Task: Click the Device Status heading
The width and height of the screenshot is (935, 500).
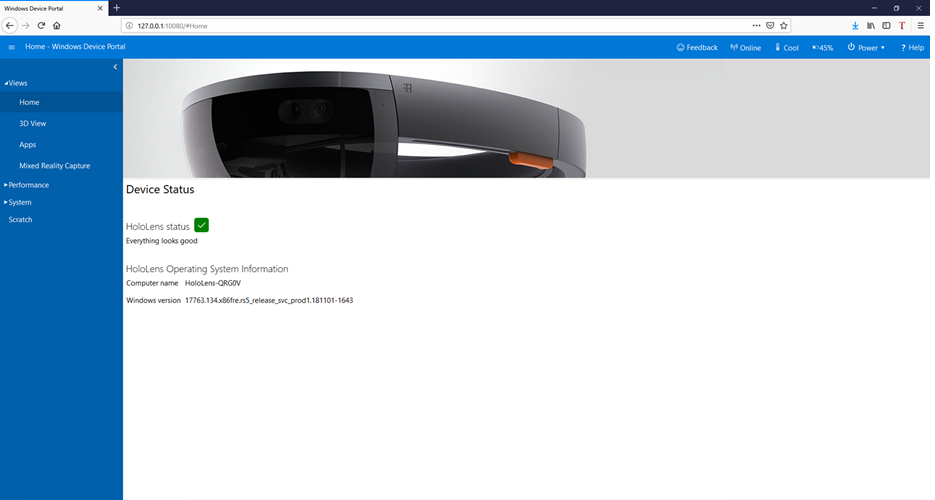Action: (160, 190)
